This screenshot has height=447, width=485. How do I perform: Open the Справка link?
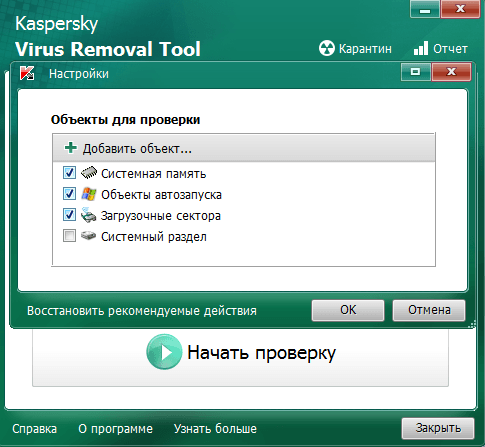pos(34,429)
